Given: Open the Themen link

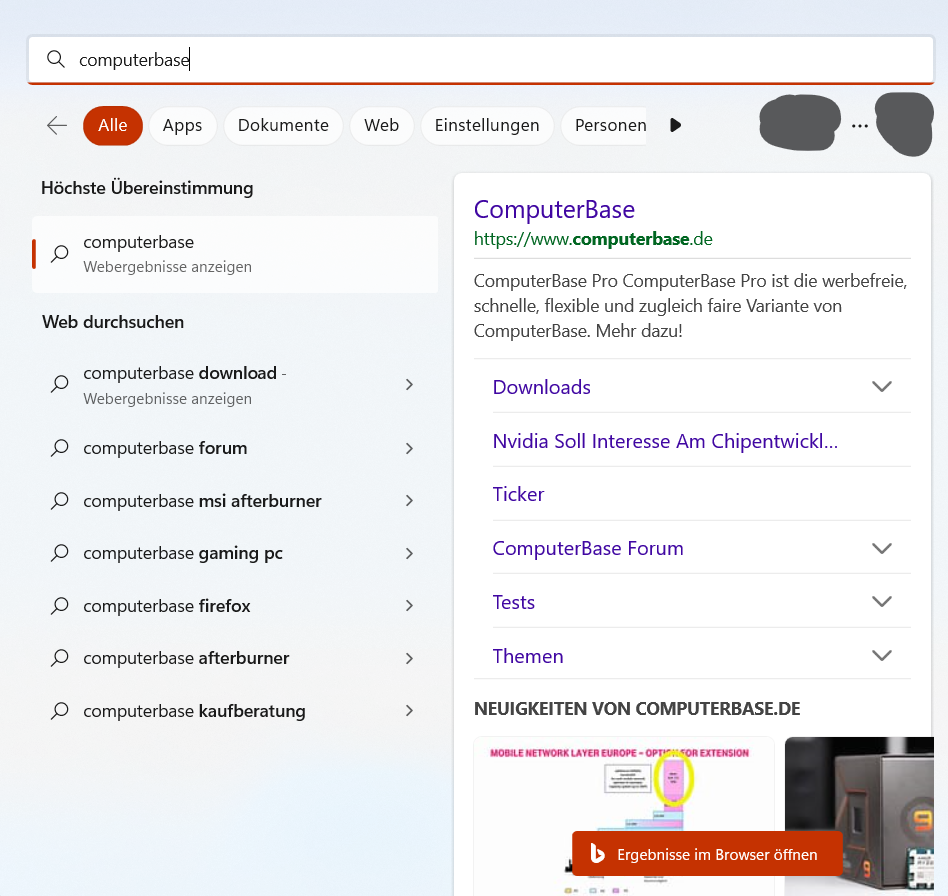Looking at the screenshot, I should [x=528, y=656].
